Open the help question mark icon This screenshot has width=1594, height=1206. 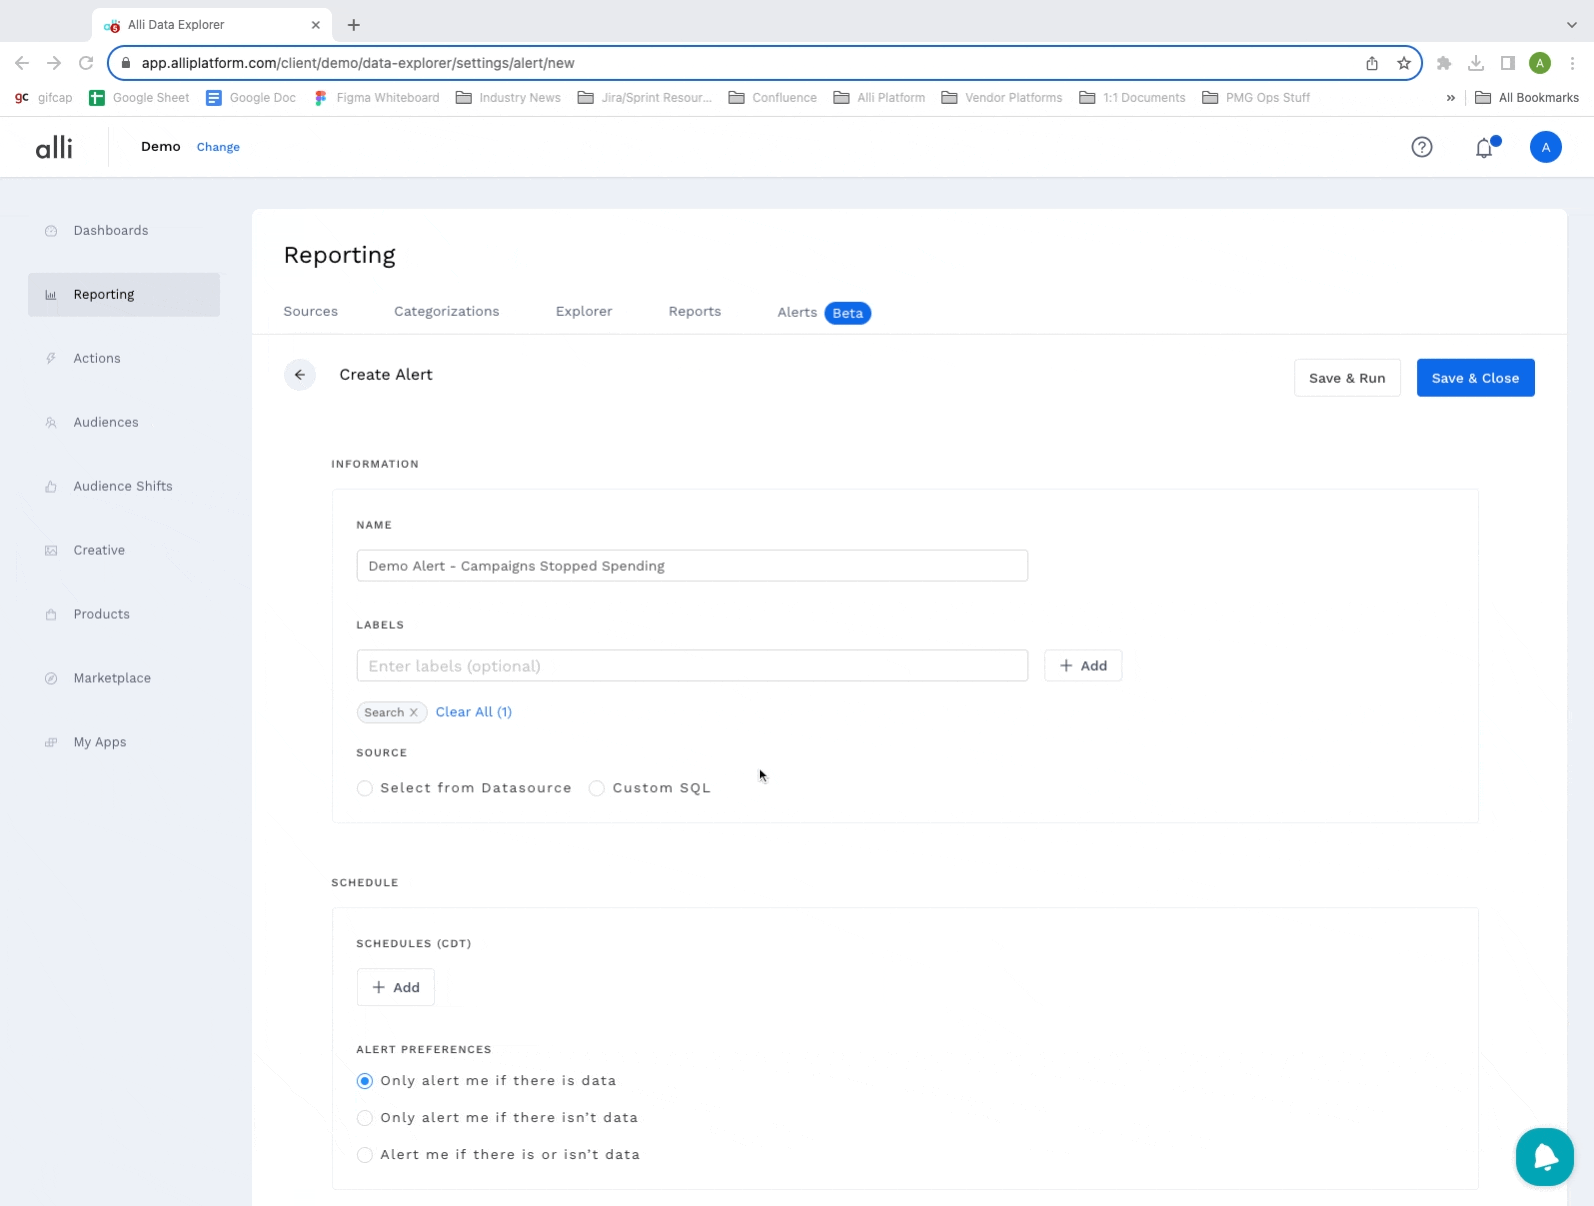pos(1421,147)
